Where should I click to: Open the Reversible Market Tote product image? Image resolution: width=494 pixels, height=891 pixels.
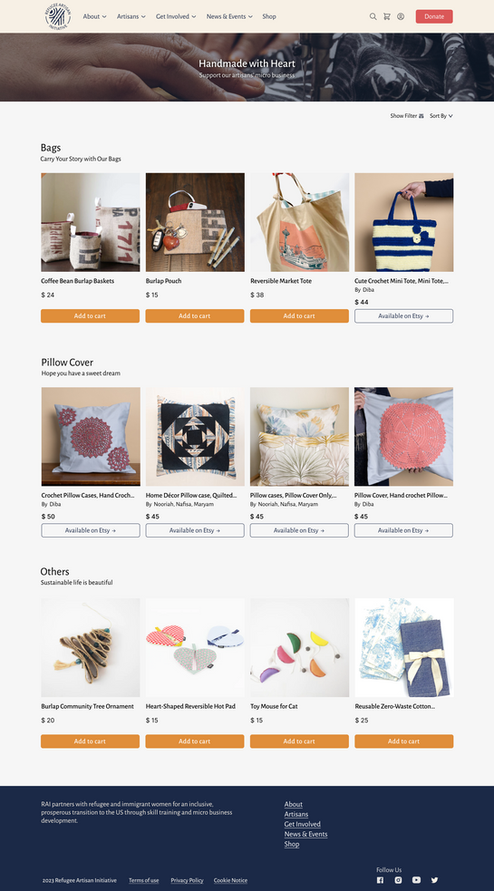(300, 222)
